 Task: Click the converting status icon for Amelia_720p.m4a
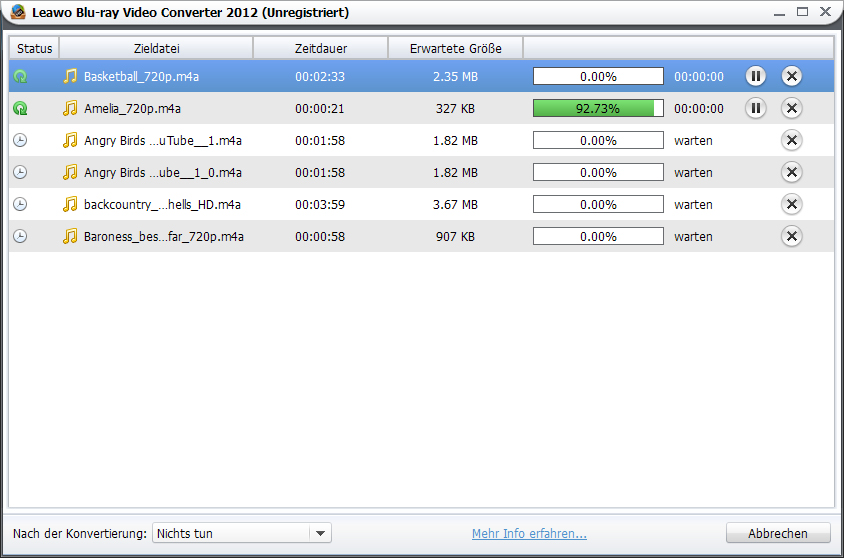coord(20,108)
